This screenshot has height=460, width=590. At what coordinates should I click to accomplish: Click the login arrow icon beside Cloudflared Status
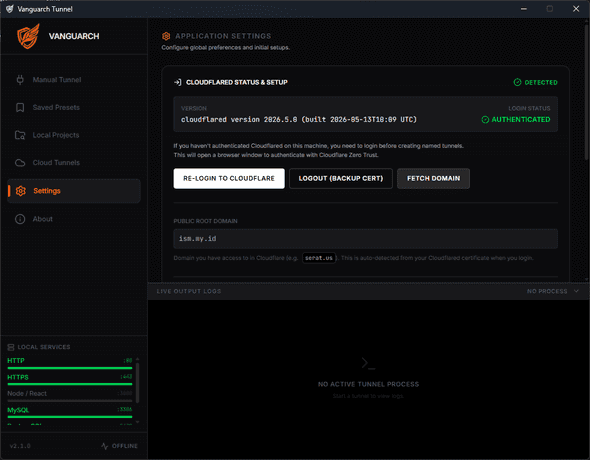(178, 82)
